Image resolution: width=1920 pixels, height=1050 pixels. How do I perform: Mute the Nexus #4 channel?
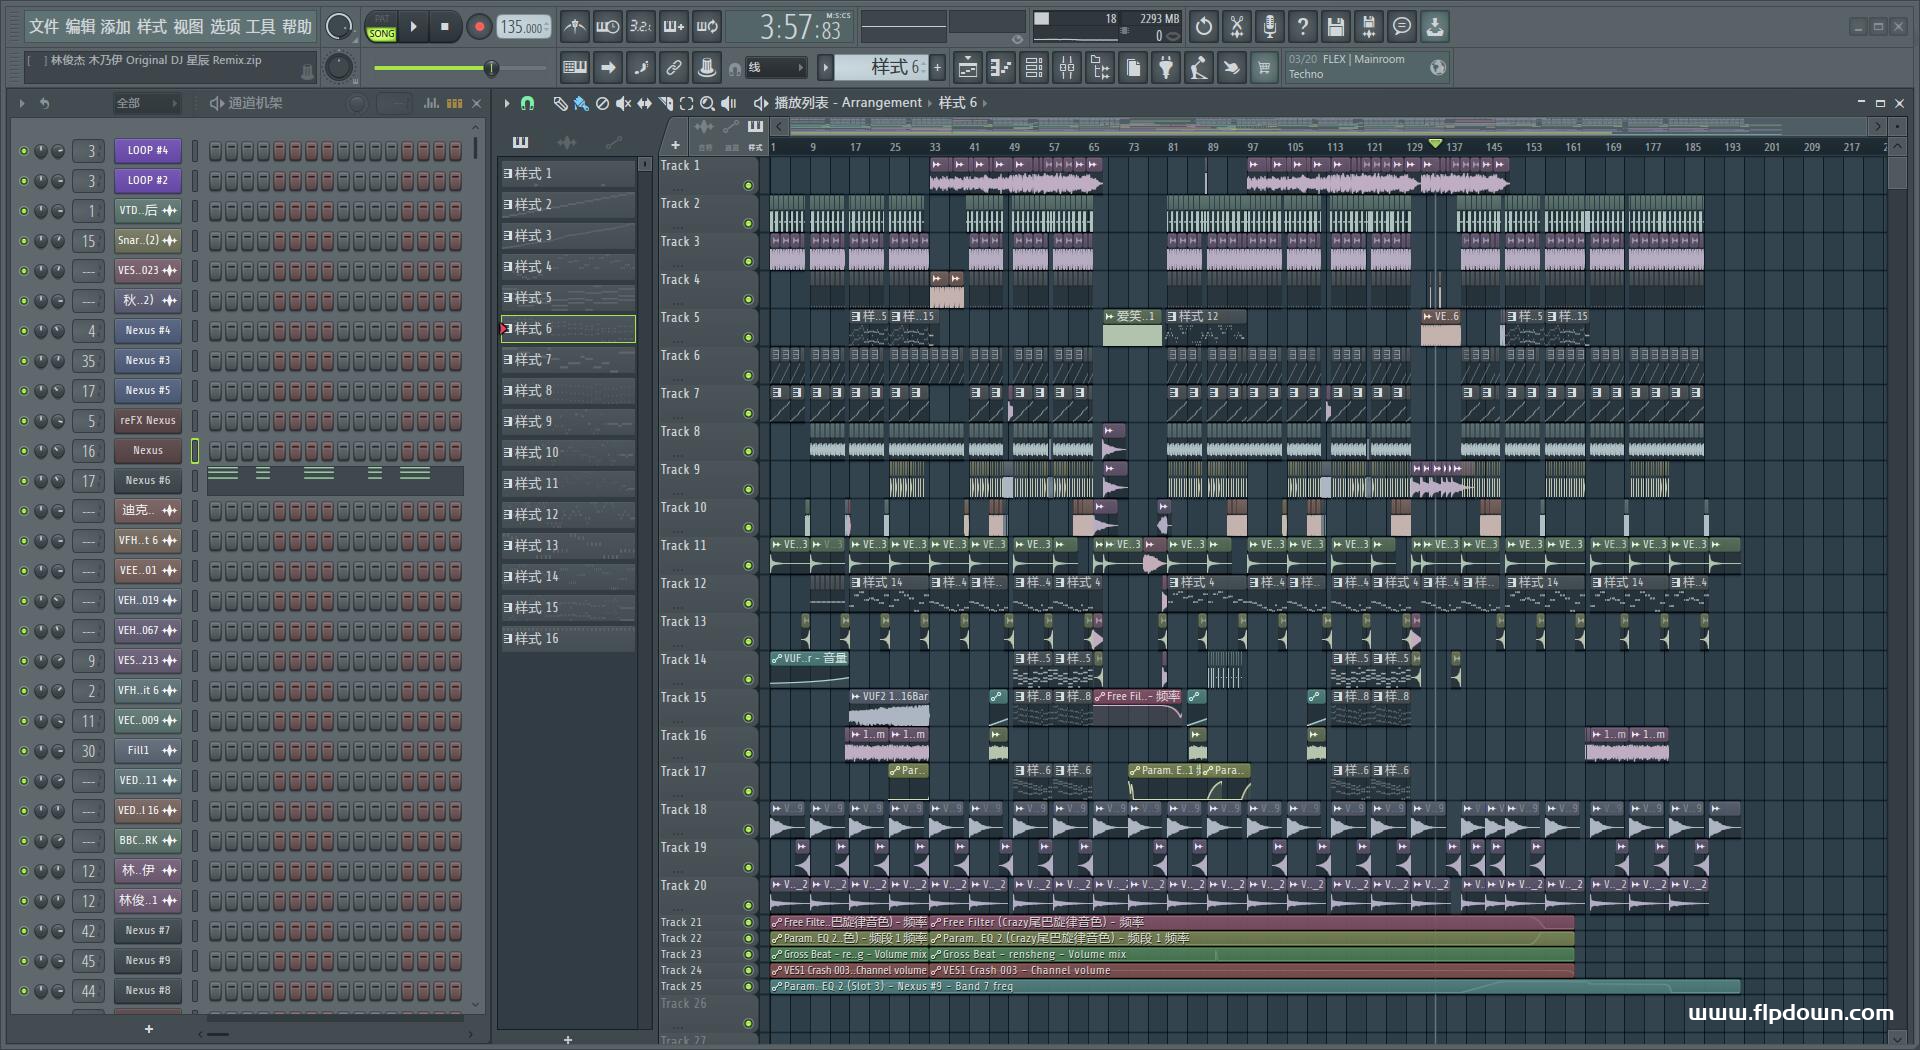[x=24, y=331]
